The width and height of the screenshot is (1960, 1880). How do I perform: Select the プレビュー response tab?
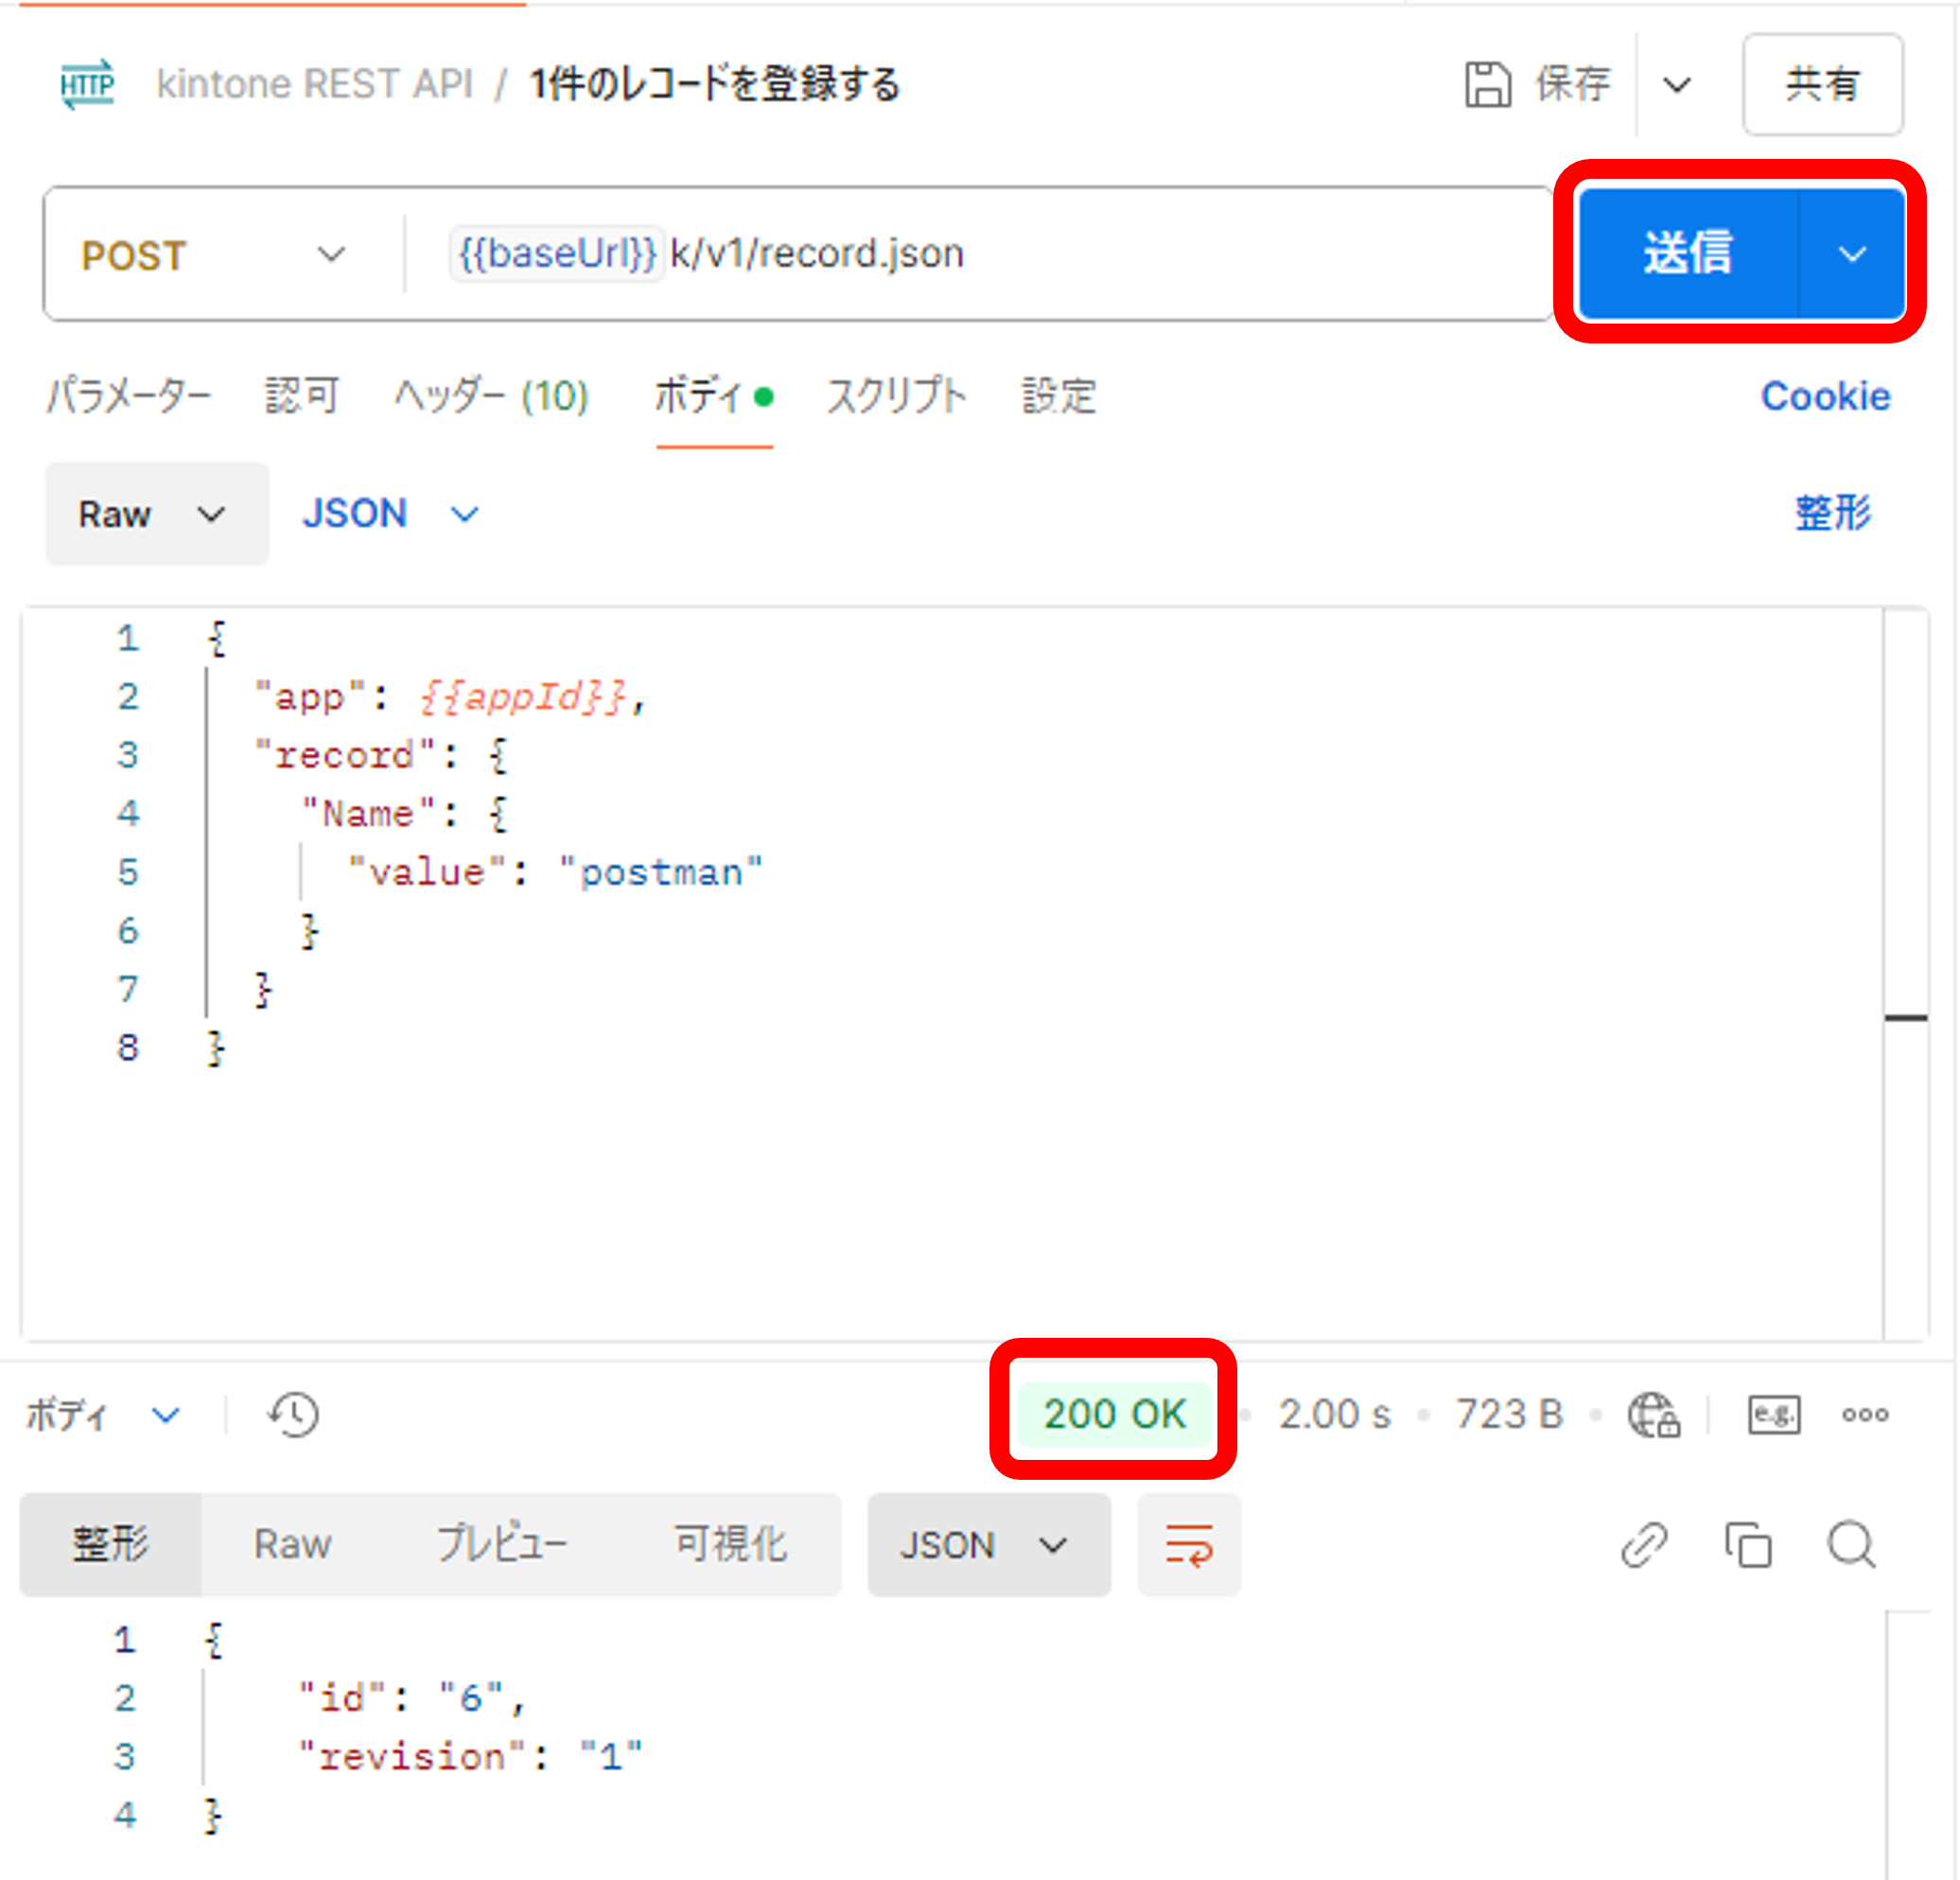(x=503, y=1545)
